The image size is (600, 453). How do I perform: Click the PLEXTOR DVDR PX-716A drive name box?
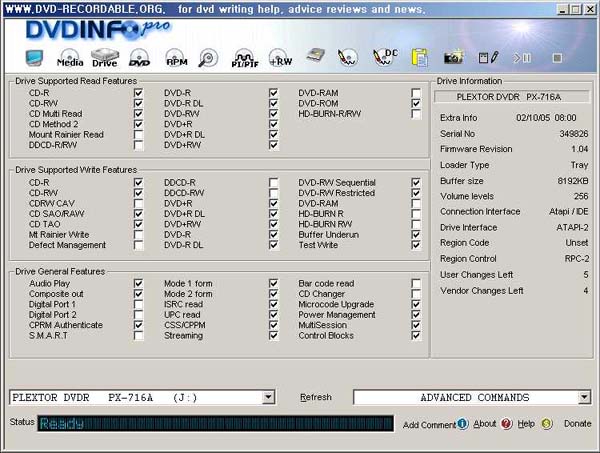pyautogui.click(x=511, y=97)
